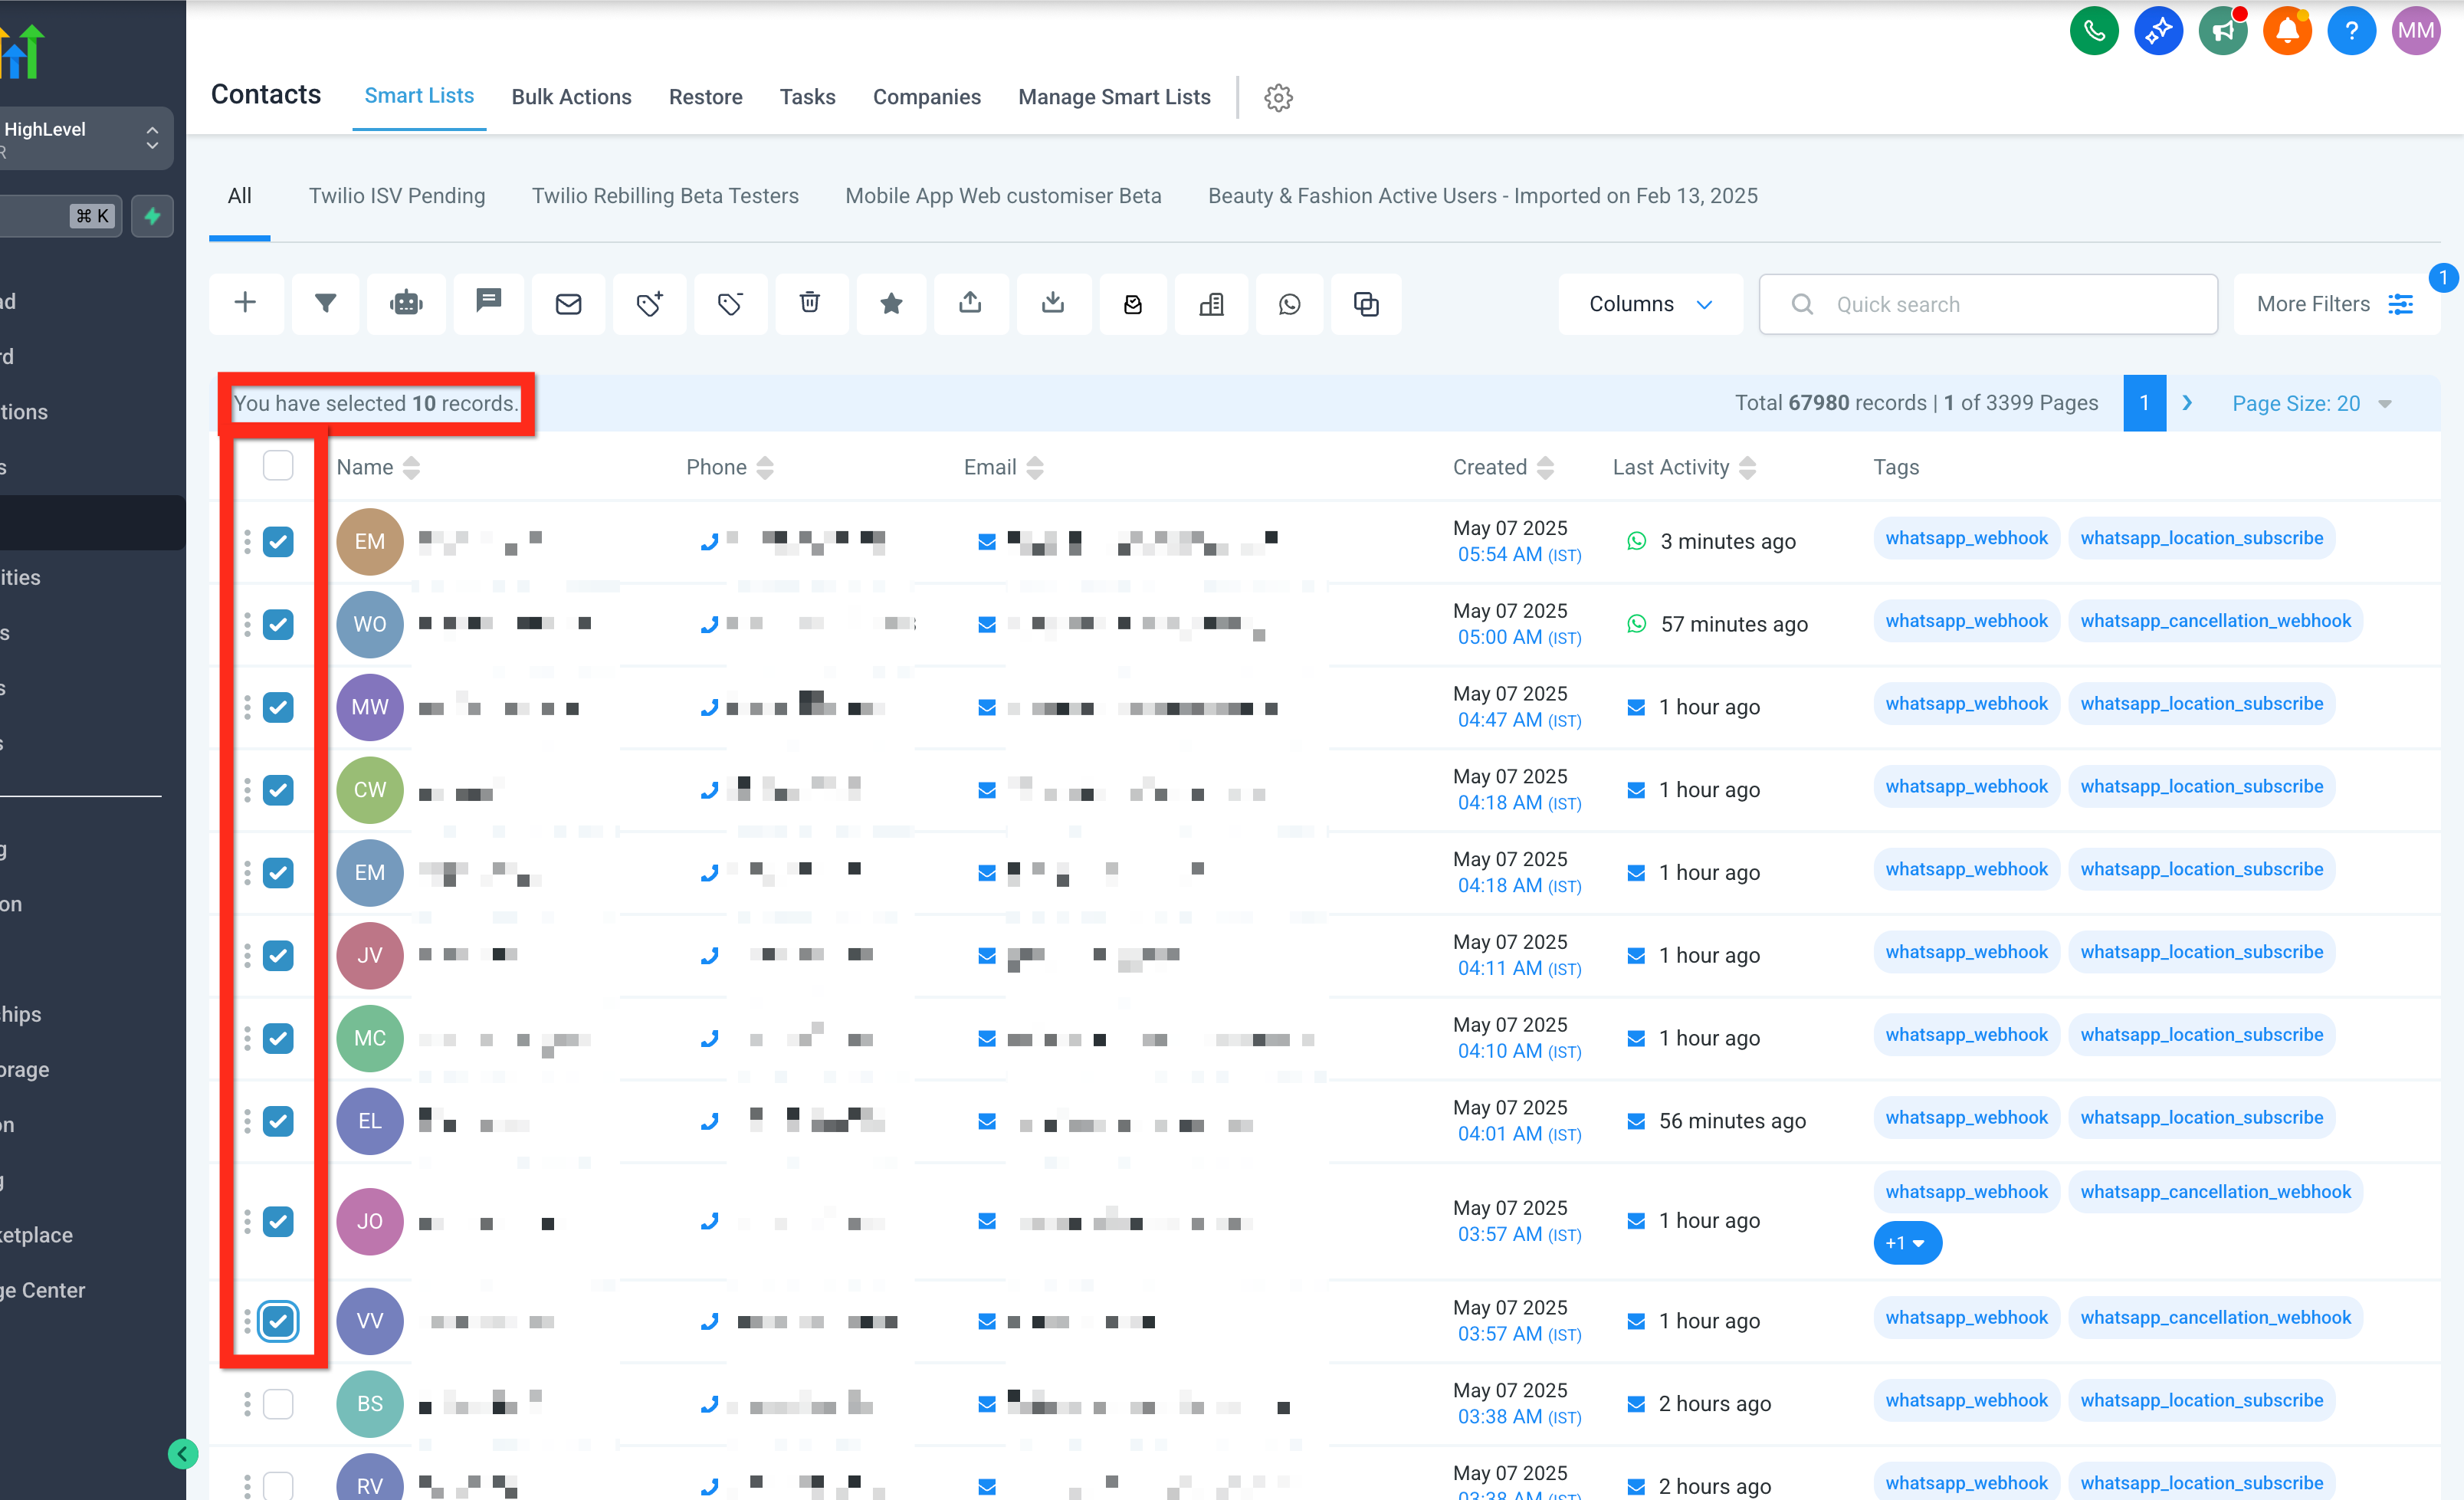Uncheck the CW contact row checkbox

coord(278,790)
